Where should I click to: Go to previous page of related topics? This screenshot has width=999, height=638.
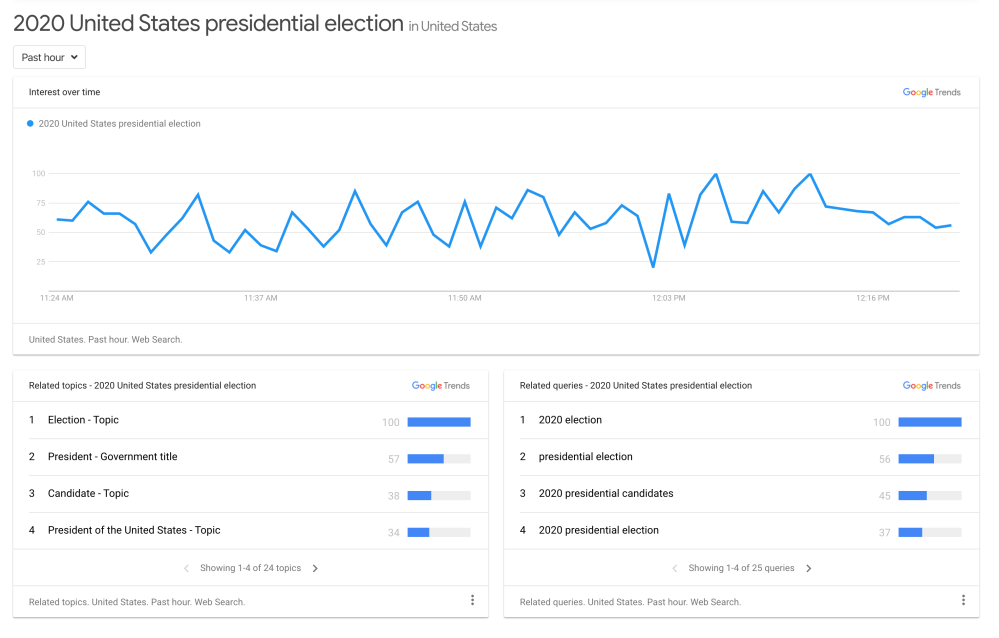coord(186,568)
